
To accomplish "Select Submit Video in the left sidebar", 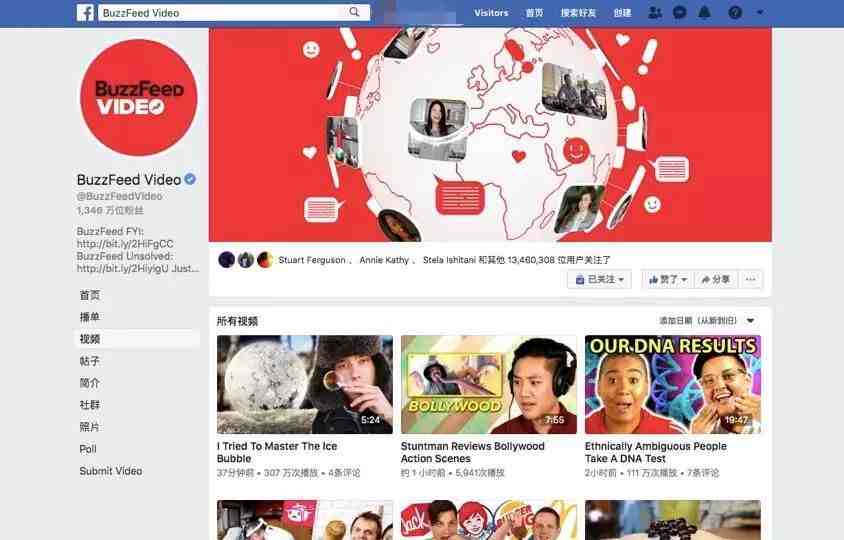I will (x=111, y=471).
